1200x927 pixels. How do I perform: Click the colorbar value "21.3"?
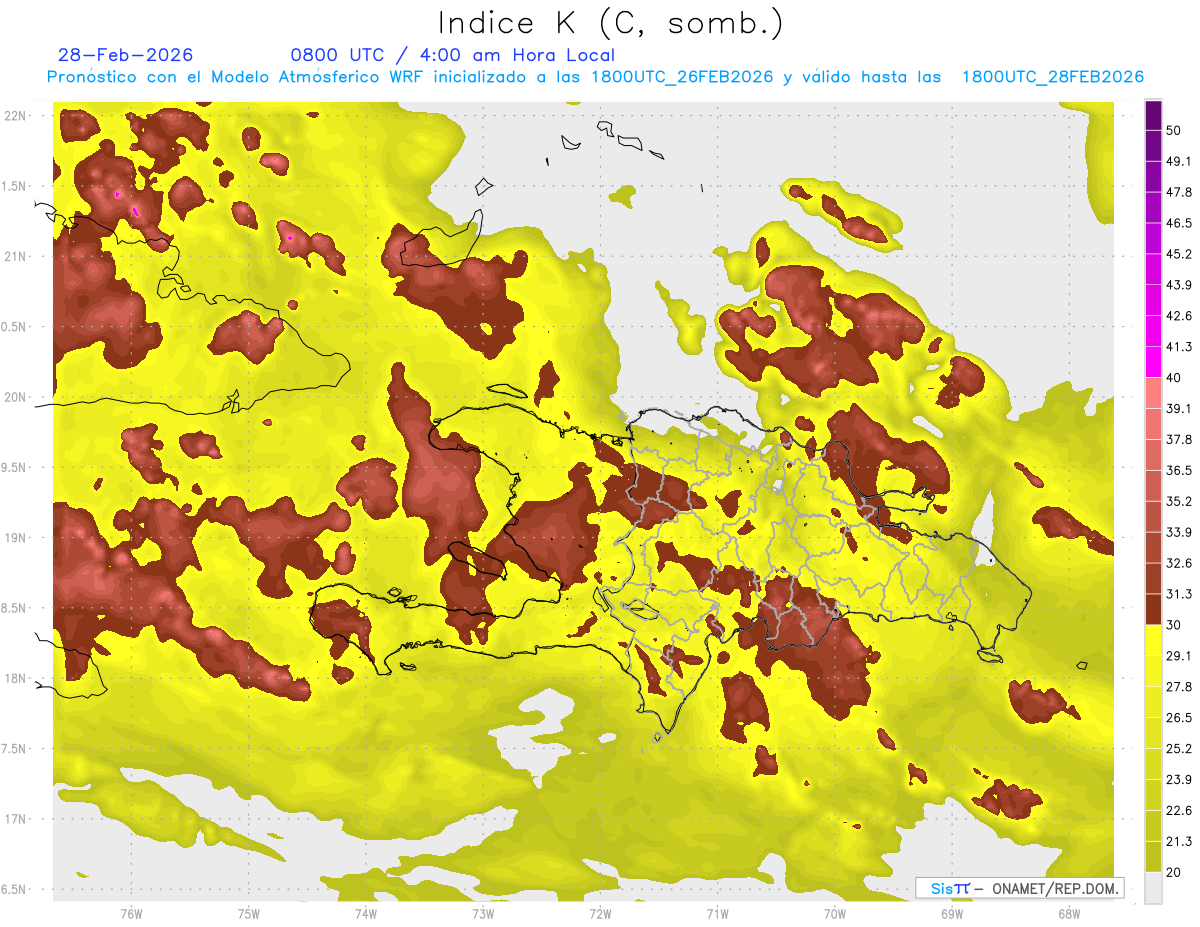1180,841
